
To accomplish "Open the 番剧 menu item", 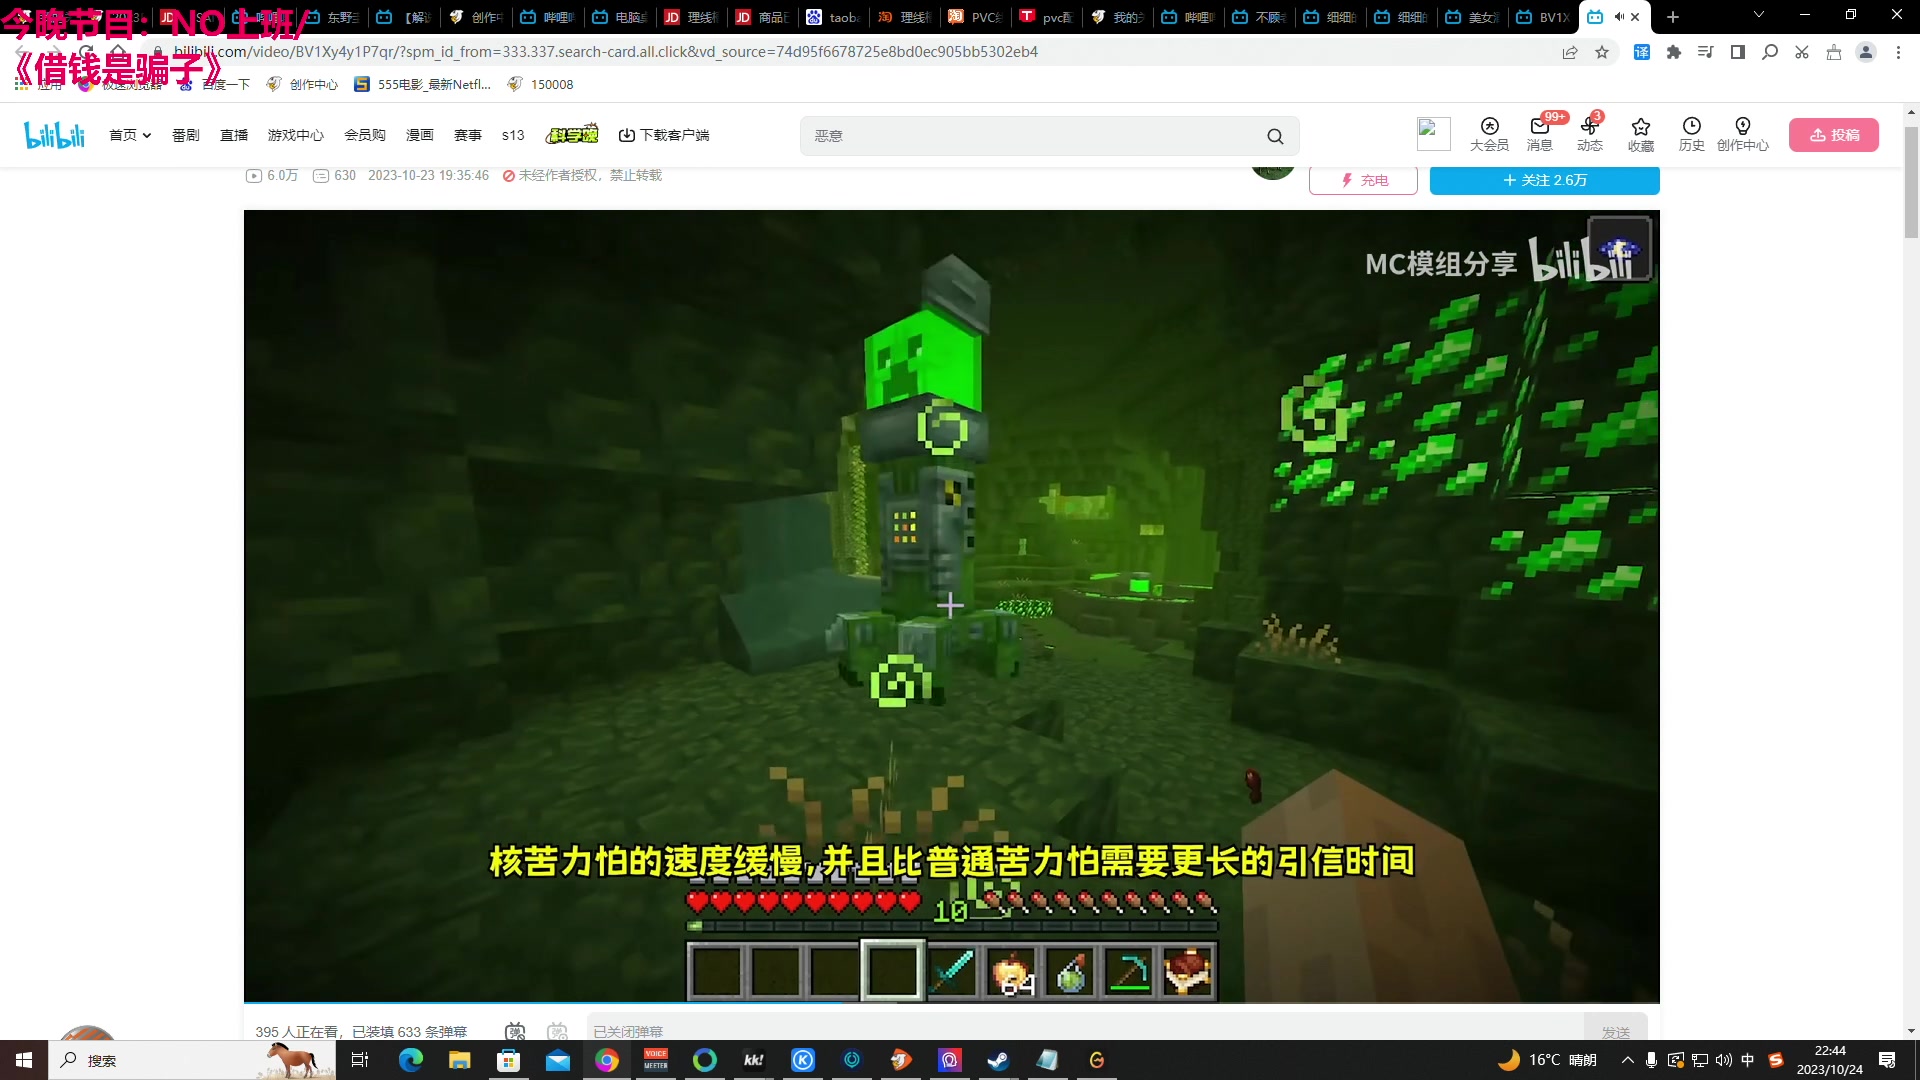I will (186, 135).
